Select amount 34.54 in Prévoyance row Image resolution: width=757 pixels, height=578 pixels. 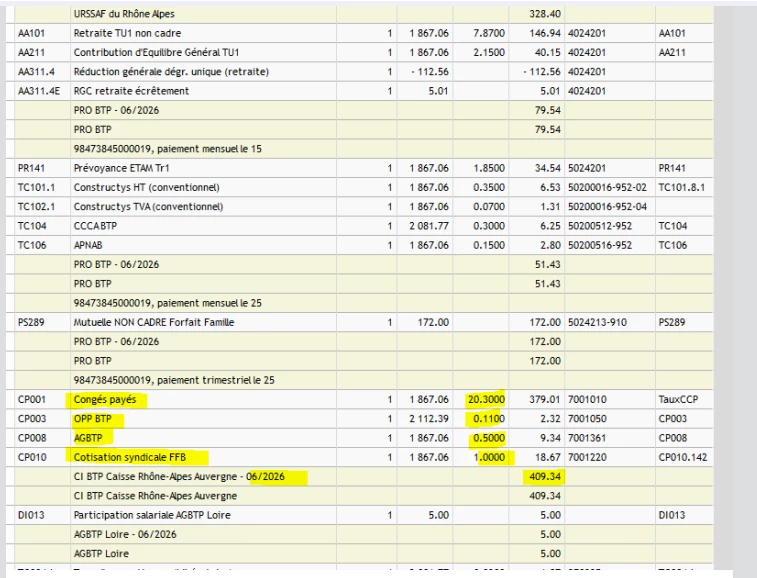[x=547, y=168]
